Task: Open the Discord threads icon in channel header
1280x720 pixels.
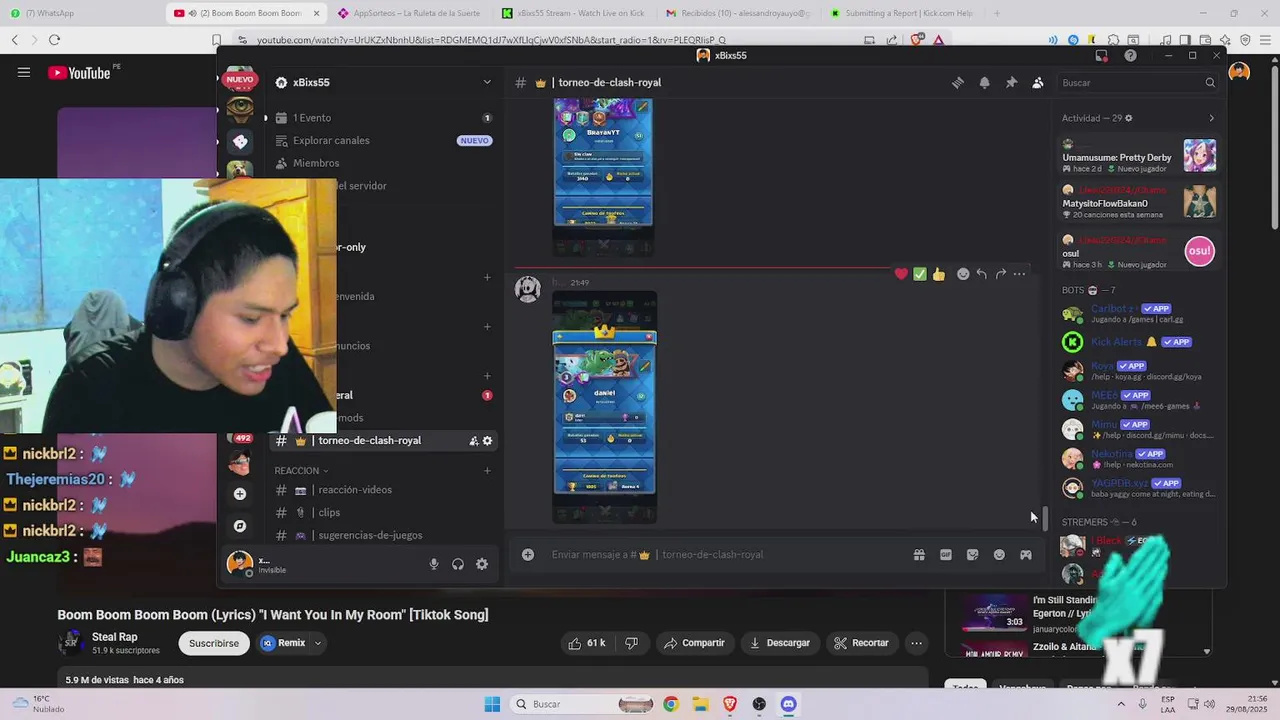Action: [958, 83]
